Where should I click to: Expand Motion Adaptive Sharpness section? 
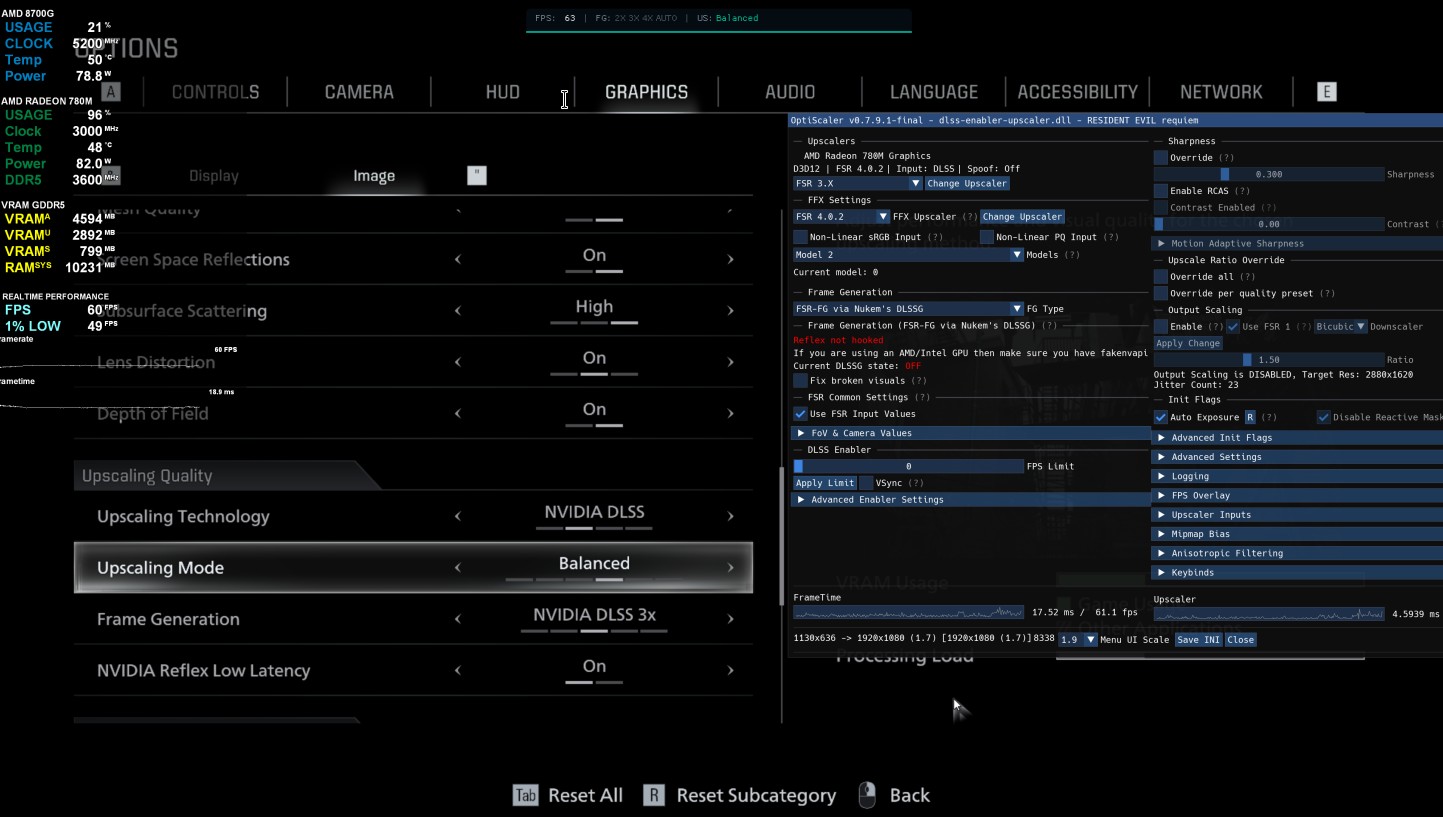point(1297,244)
